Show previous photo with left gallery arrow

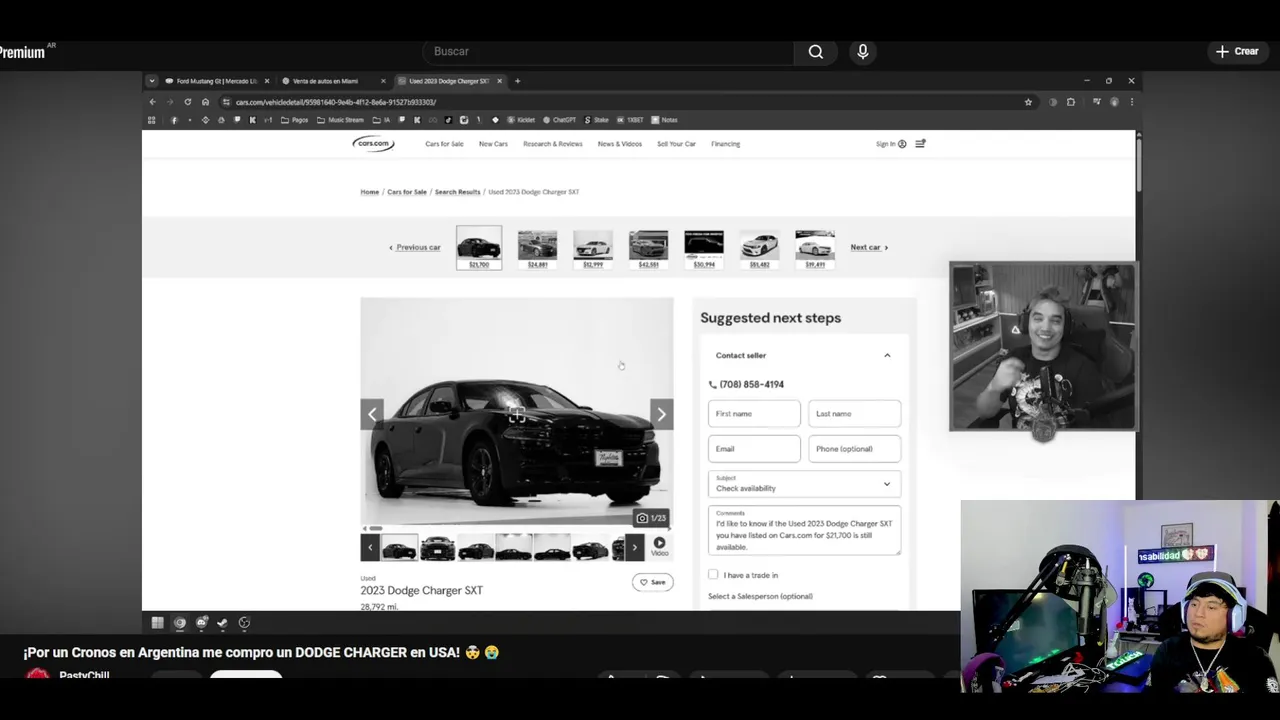372,414
